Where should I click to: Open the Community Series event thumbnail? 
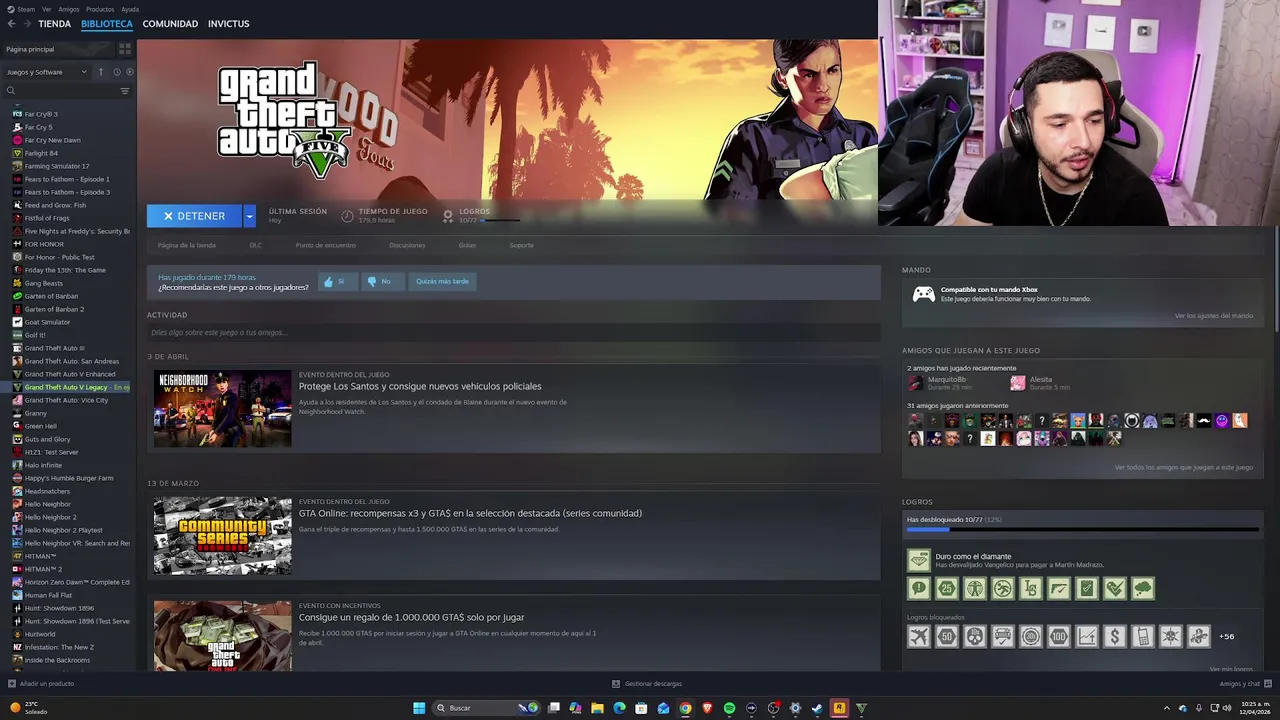point(222,536)
